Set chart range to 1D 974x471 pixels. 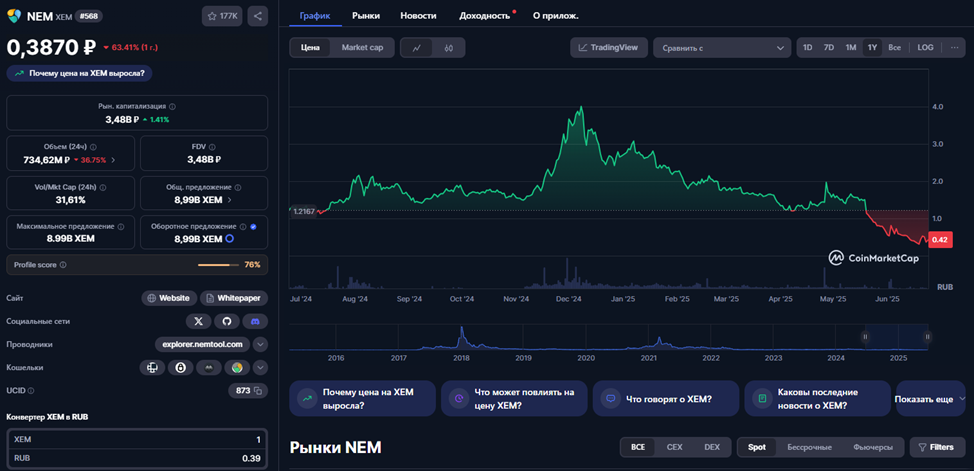tap(808, 48)
